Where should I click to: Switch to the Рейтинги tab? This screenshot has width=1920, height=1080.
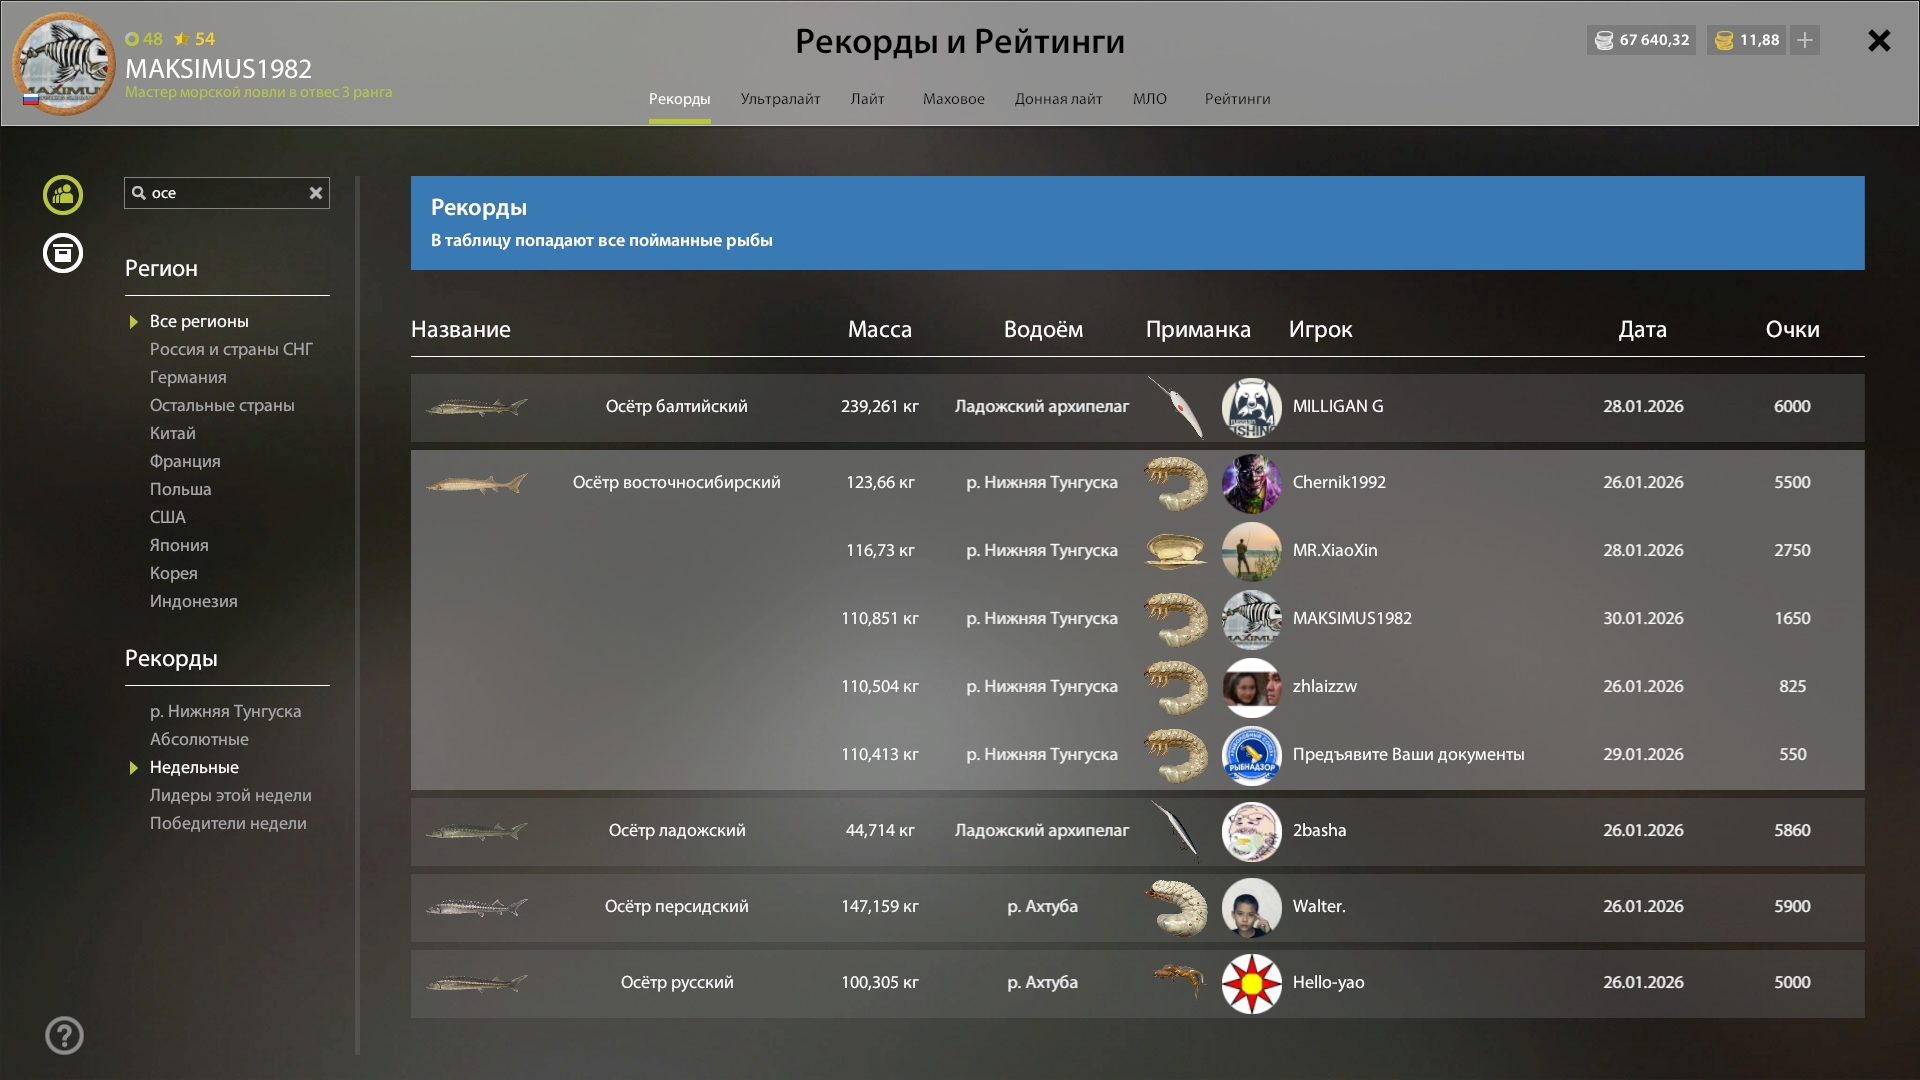coord(1237,99)
